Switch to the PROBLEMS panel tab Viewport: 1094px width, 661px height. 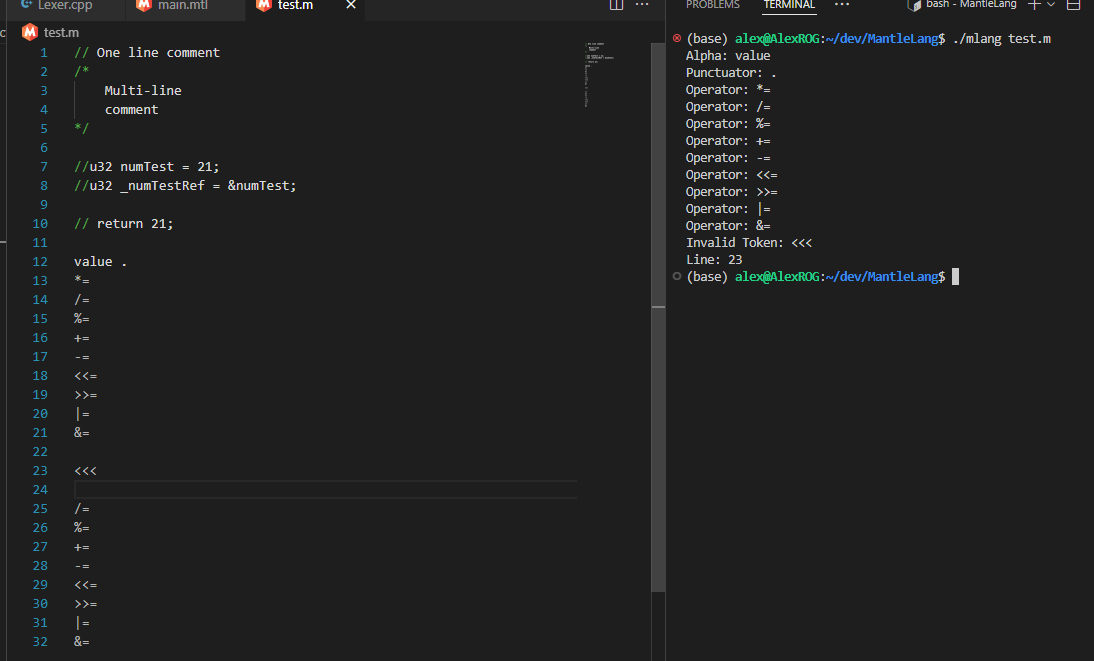712,5
